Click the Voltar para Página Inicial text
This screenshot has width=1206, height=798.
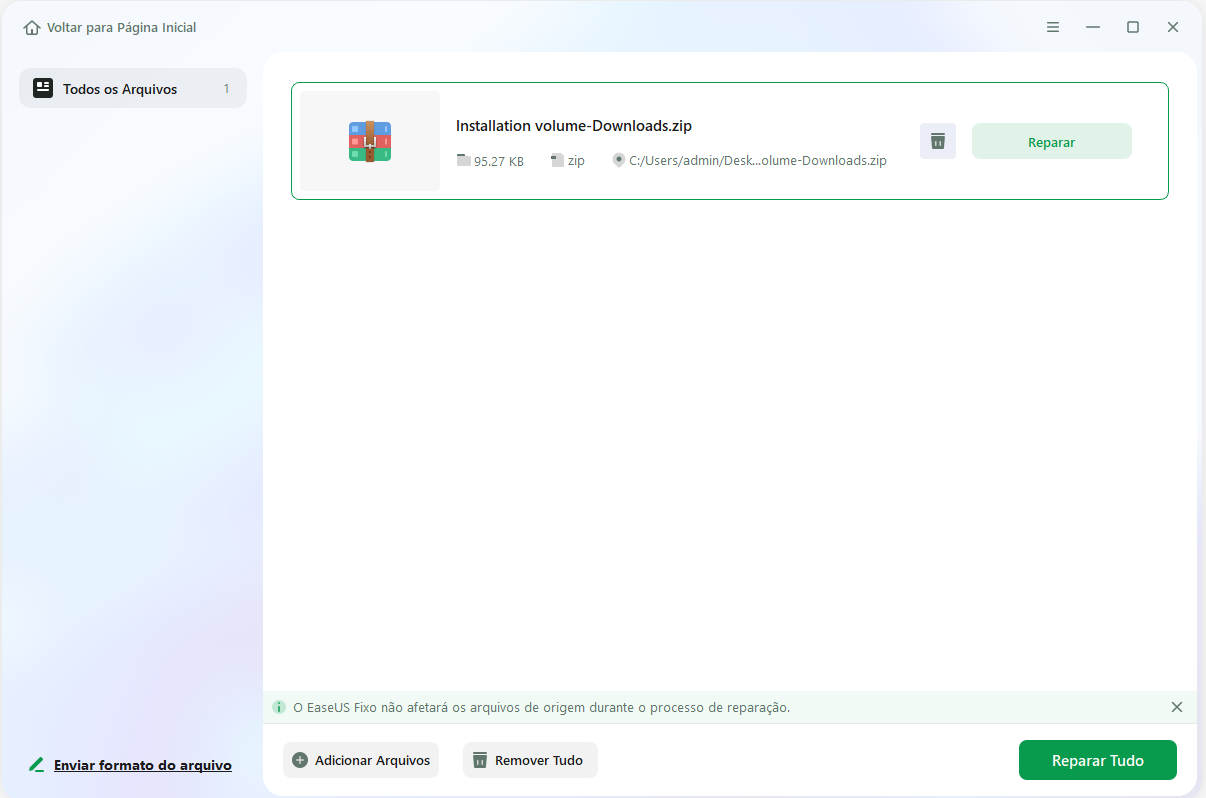click(121, 28)
